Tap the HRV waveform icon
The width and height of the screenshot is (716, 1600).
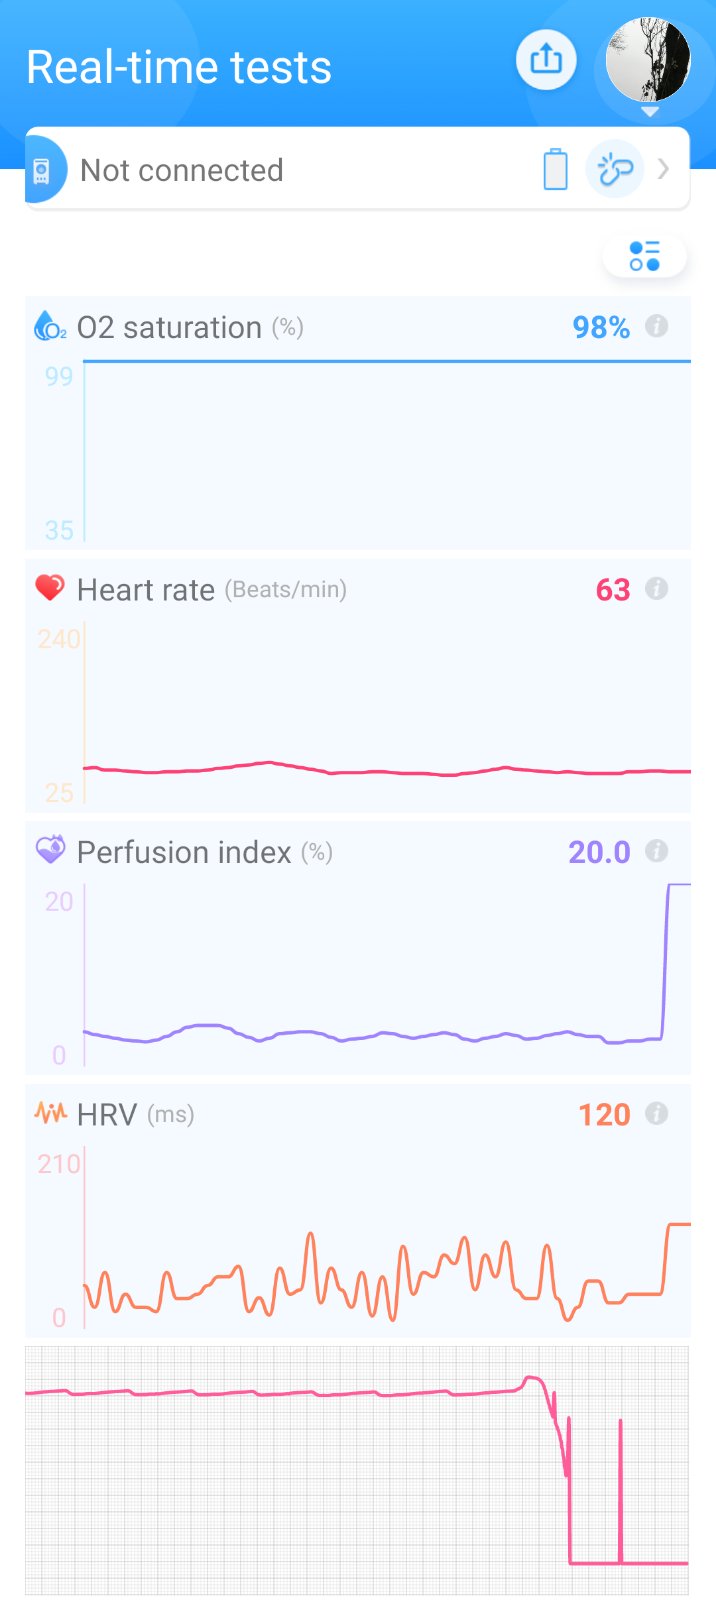[50, 1113]
